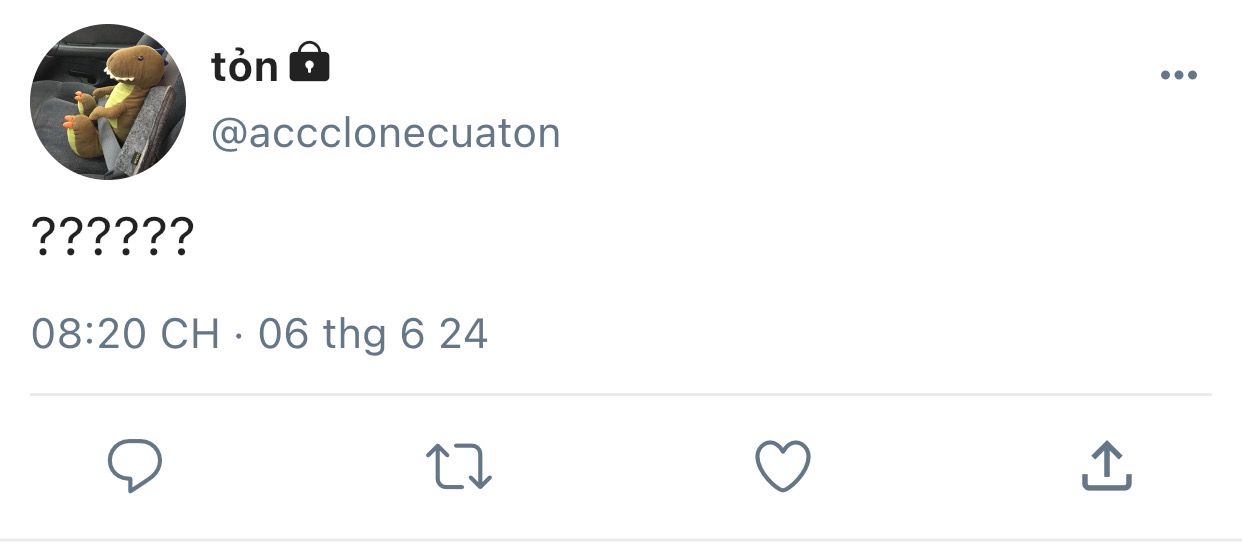Open the dinosaur plush profile picture
Viewport: 1242px width, 558px height.
108,102
